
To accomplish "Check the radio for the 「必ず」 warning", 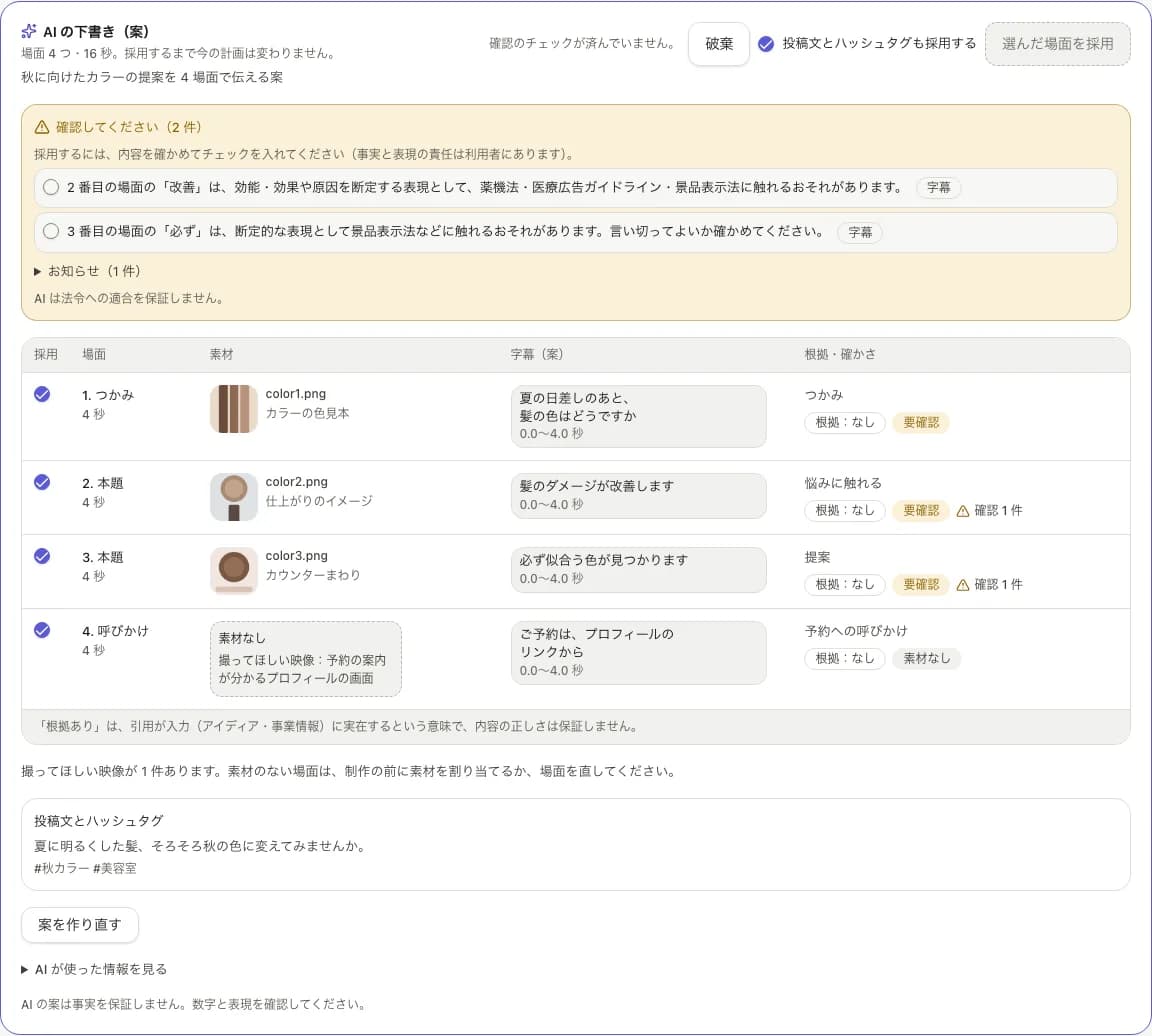I will (51, 231).
